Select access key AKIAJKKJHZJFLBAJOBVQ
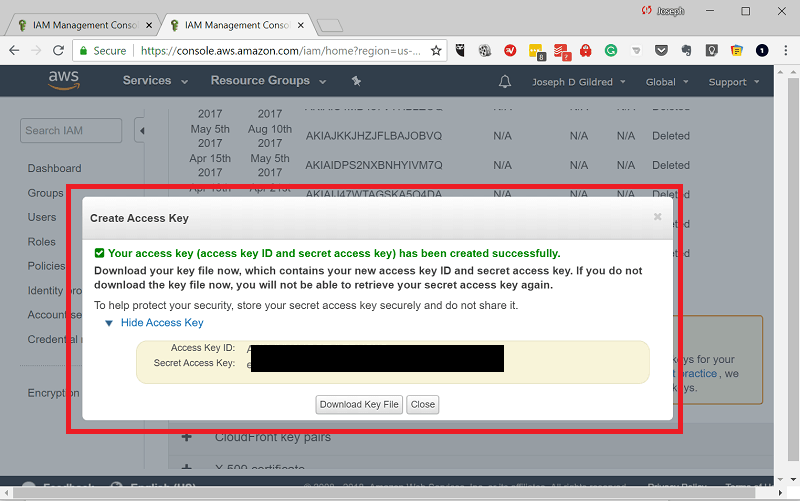The width and height of the screenshot is (800, 501). tap(374, 136)
